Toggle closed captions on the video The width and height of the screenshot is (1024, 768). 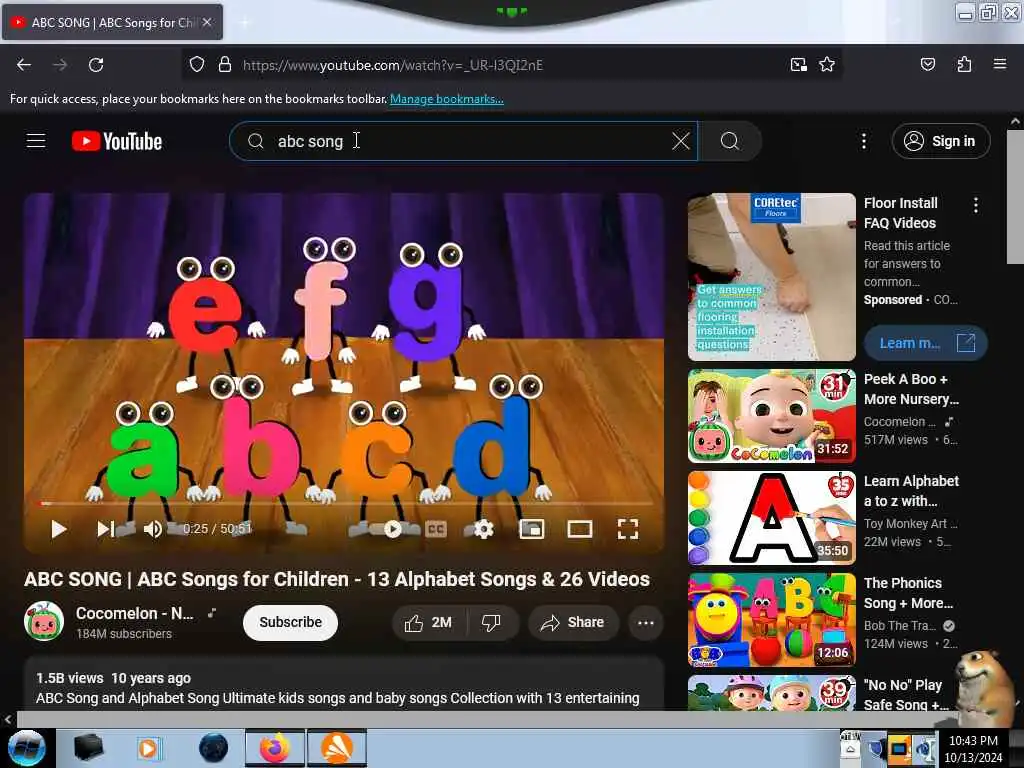coord(436,529)
